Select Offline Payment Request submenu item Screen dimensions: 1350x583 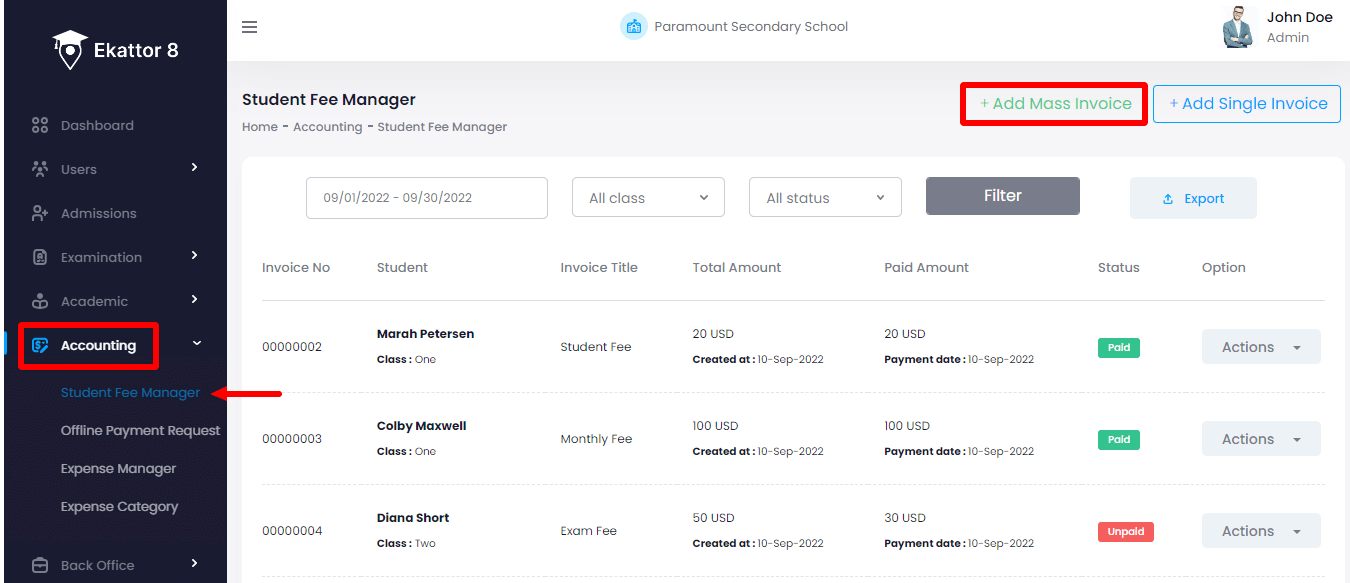139,430
